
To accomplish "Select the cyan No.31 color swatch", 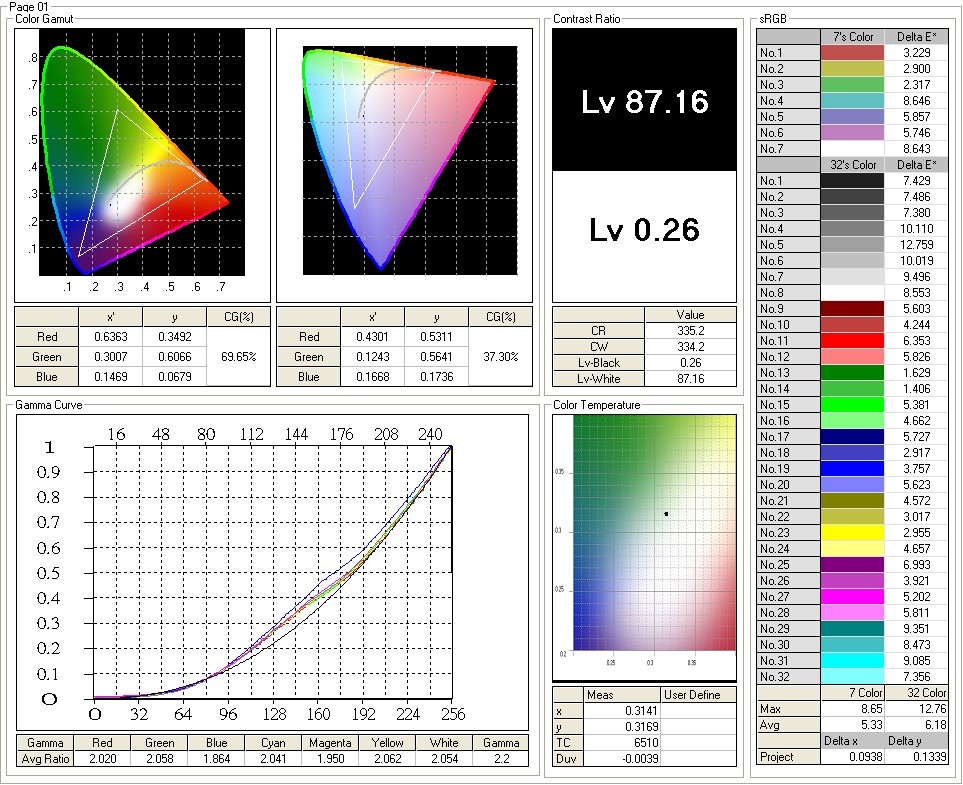I will [x=852, y=660].
